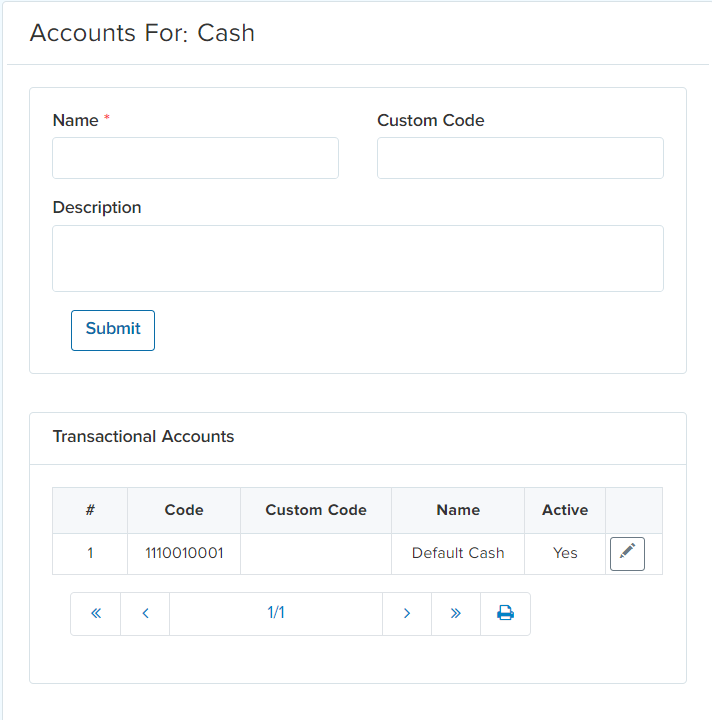Click the 1/1 page indicator

click(276, 613)
